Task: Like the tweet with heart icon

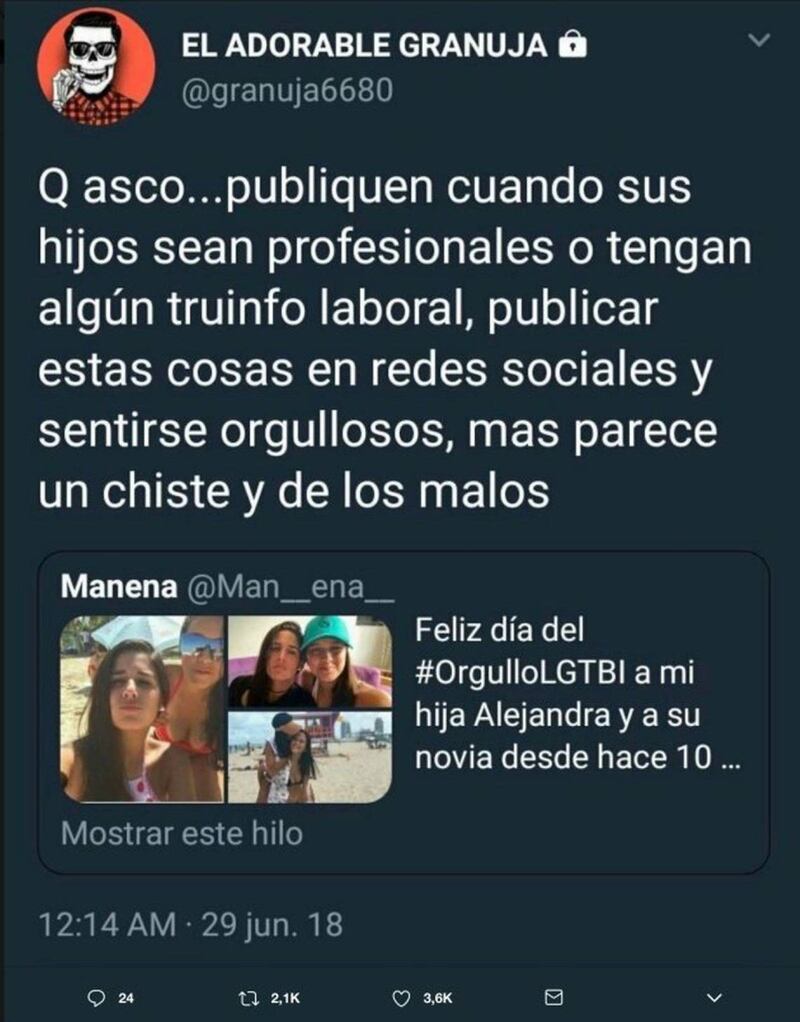Action: coord(402,998)
